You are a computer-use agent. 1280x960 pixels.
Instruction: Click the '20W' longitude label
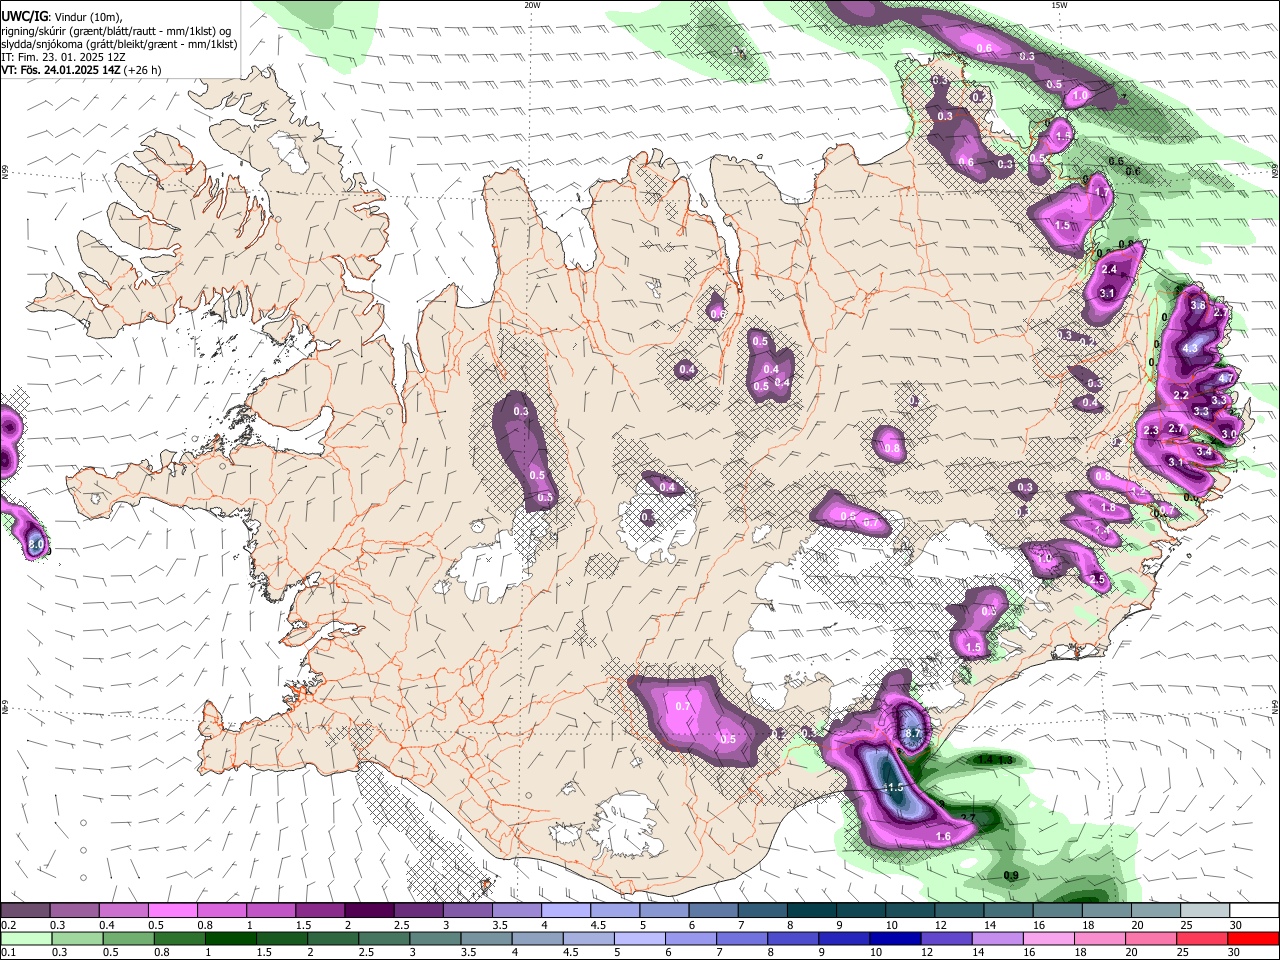tap(532, 5)
